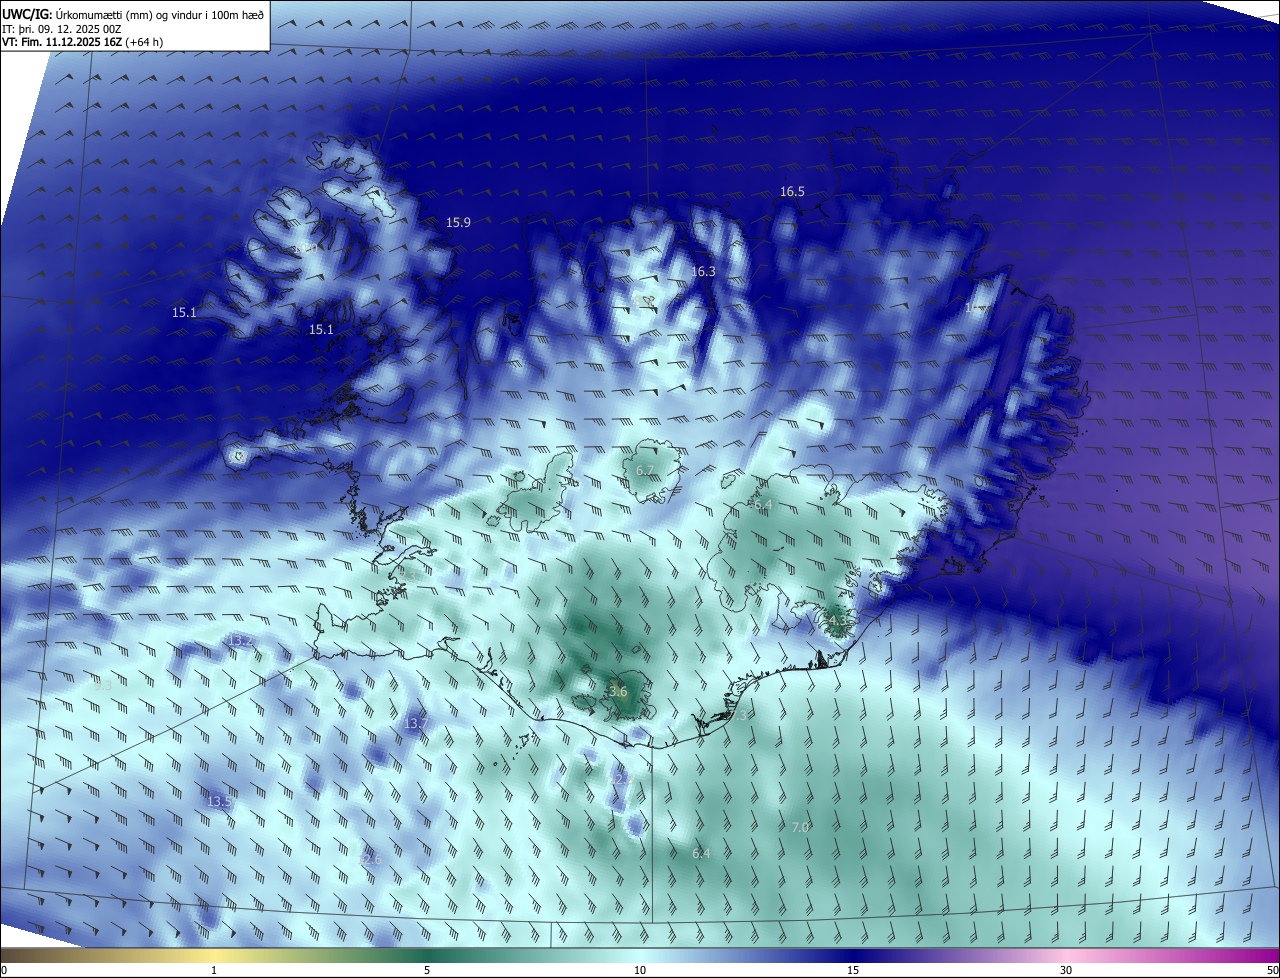Click the 13.2 value southwest of Reykjanes
Screen dimensions: 1280x978
click(240, 641)
